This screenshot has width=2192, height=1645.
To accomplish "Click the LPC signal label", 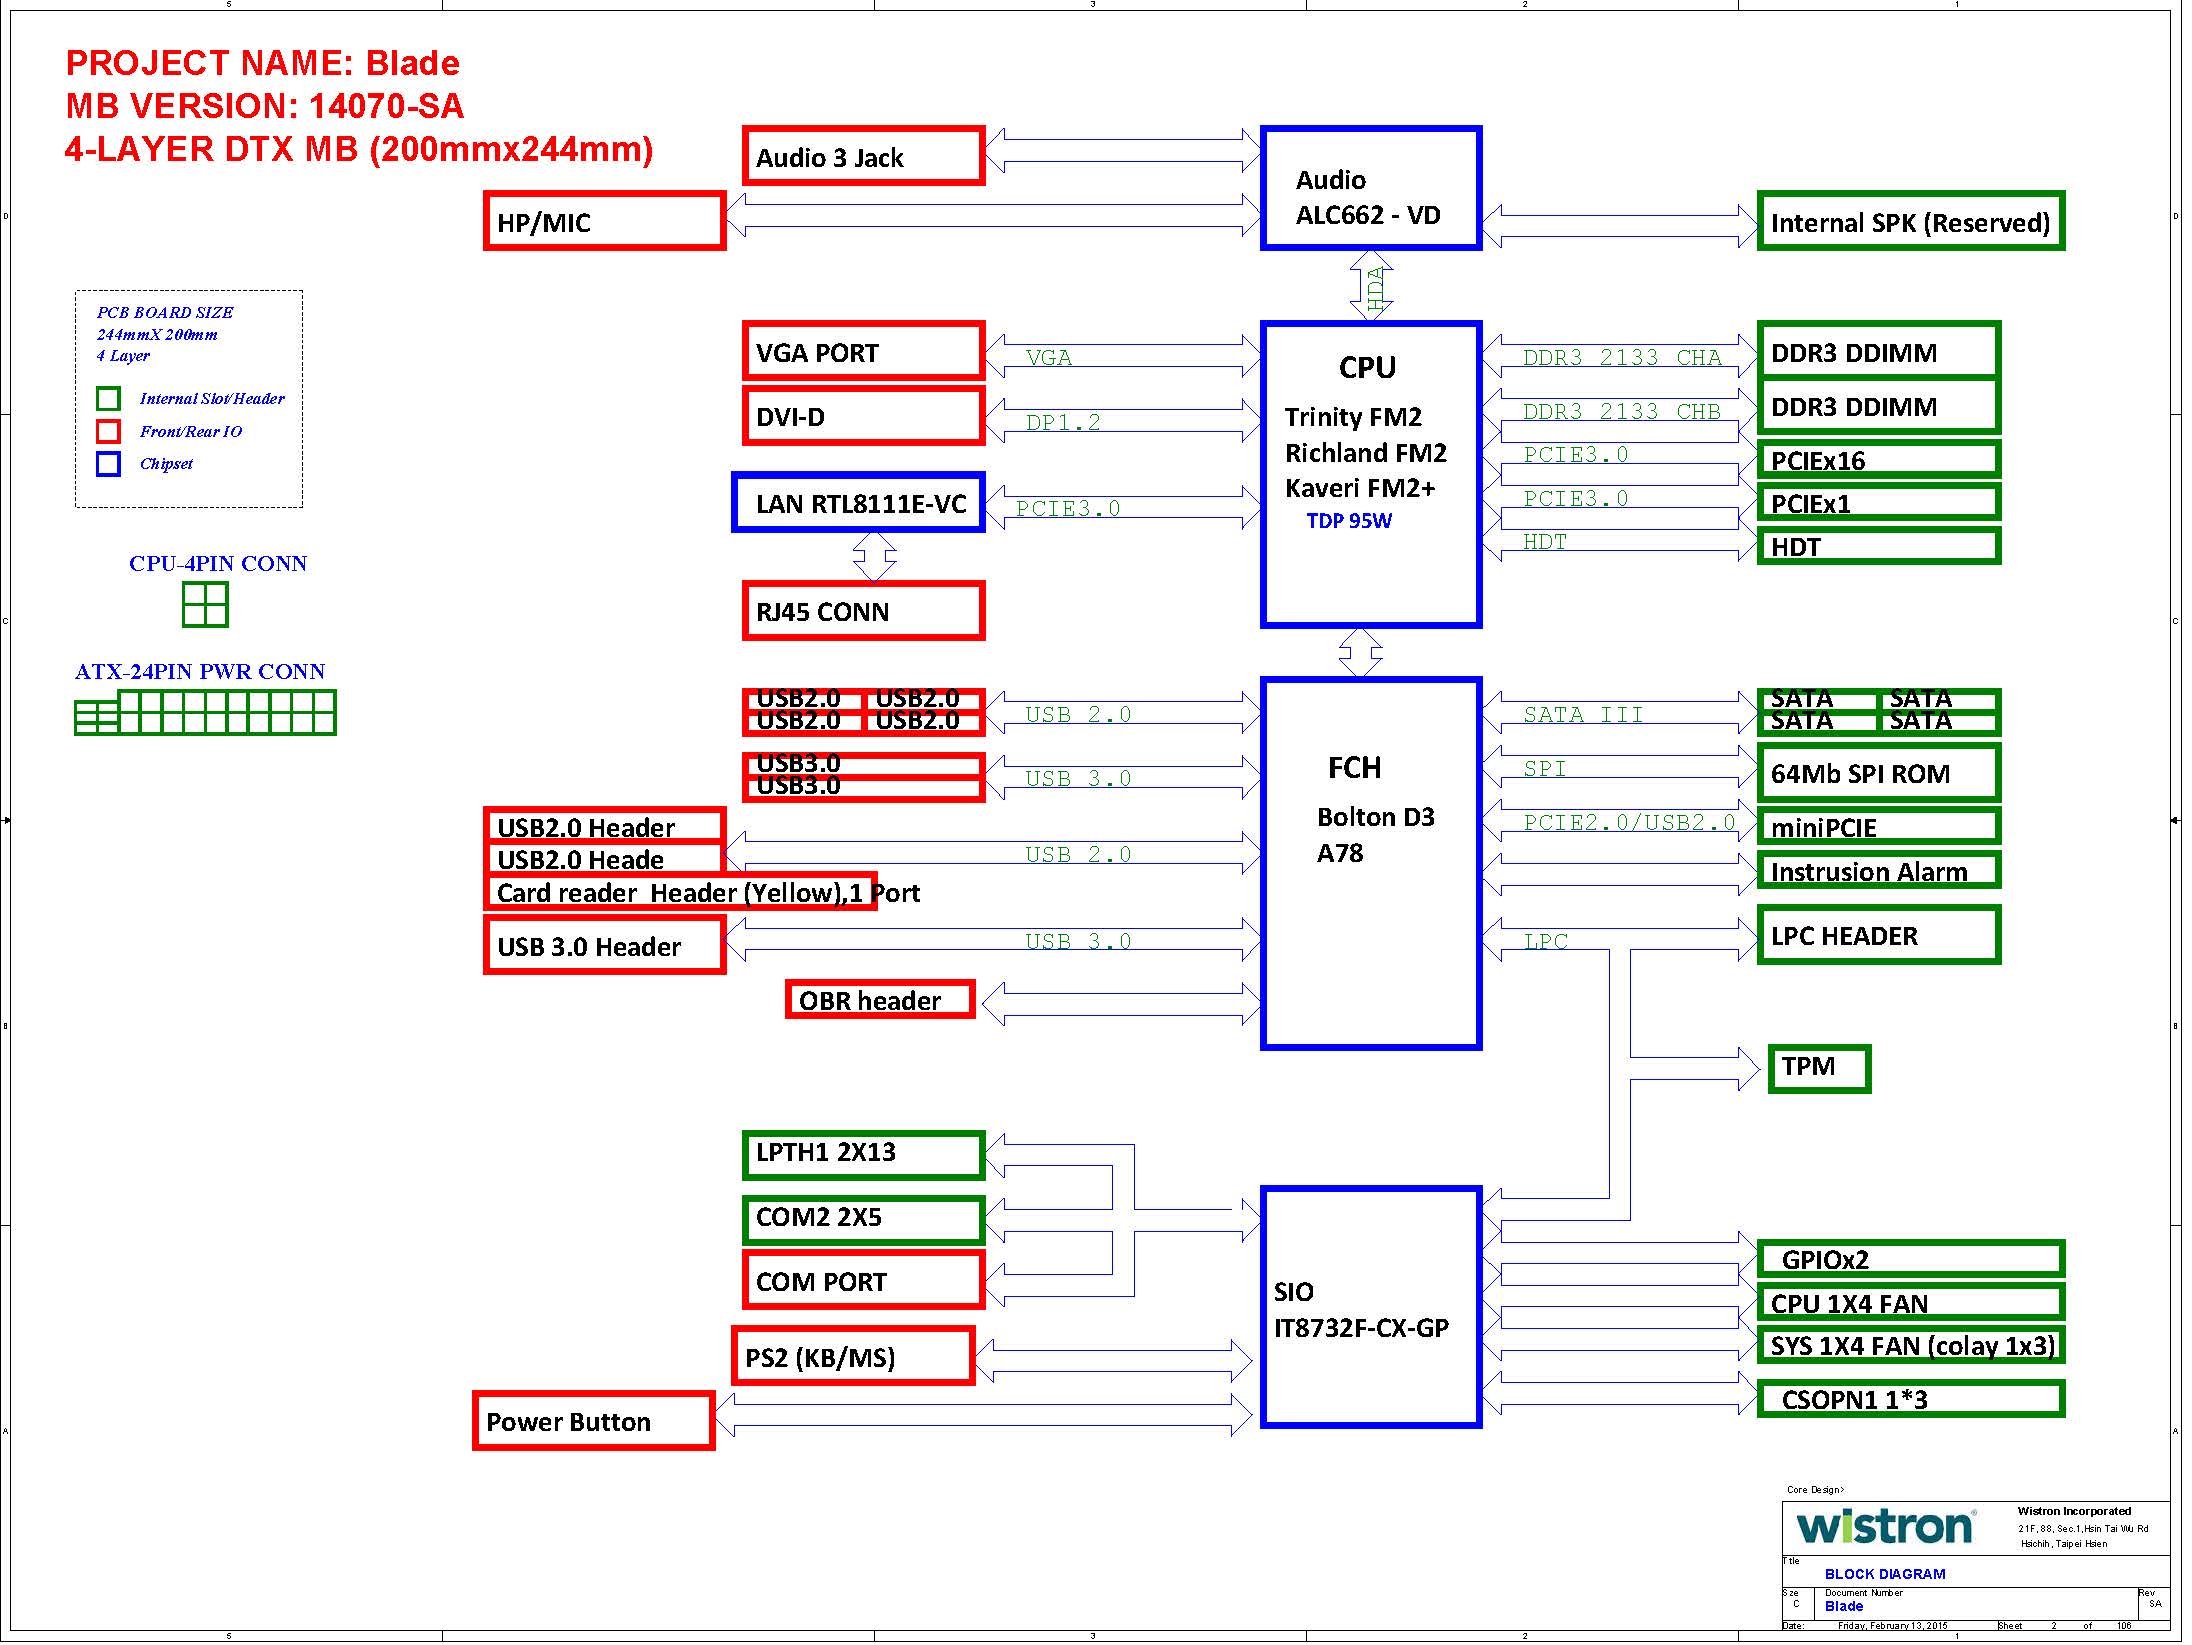I will pyautogui.click(x=1546, y=941).
